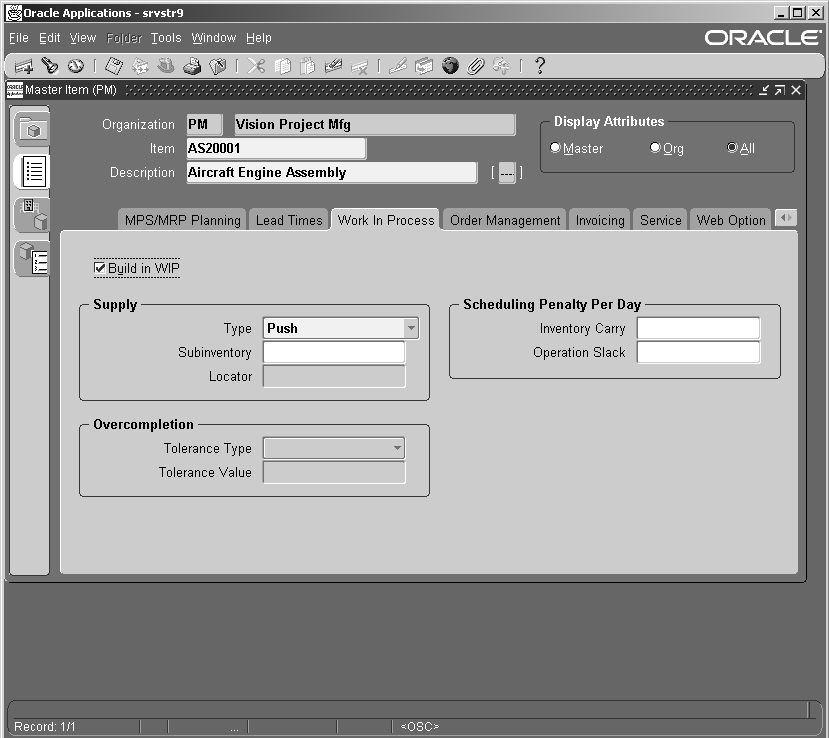Screen dimensions: 829x738
Task: Click the Close Form toolbar icon
Action: [218, 66]
